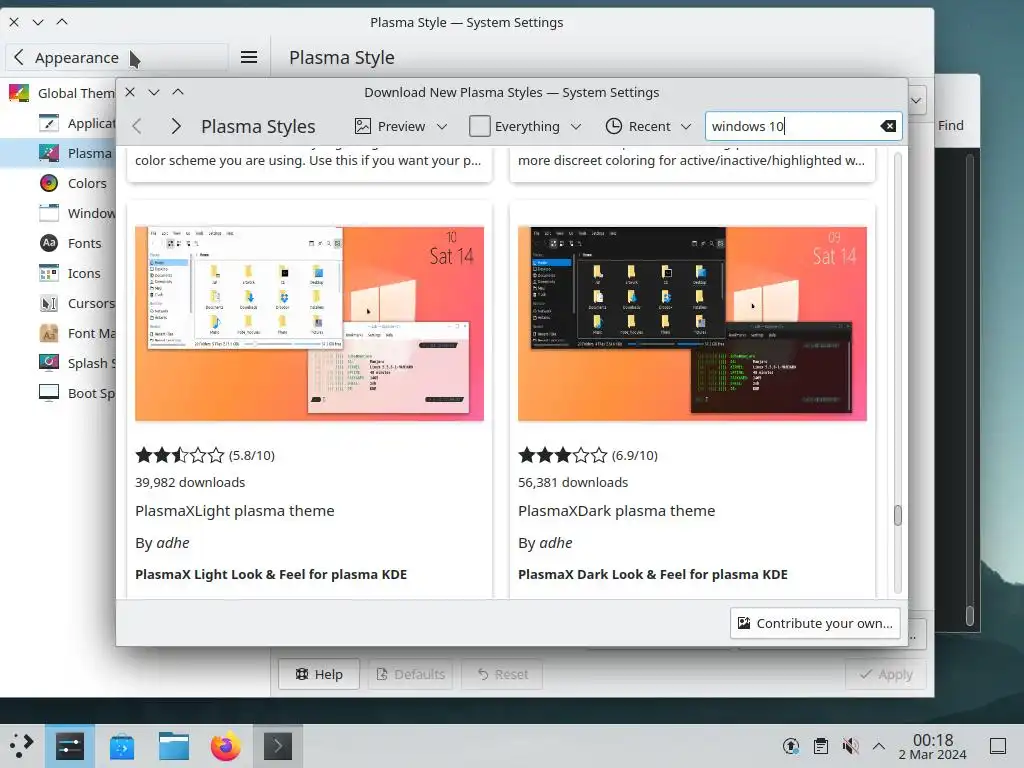Image resolution: width=1024 pixels, height=768 pixels.
Task: Click the Help button in System Settings
Action: 319,674
